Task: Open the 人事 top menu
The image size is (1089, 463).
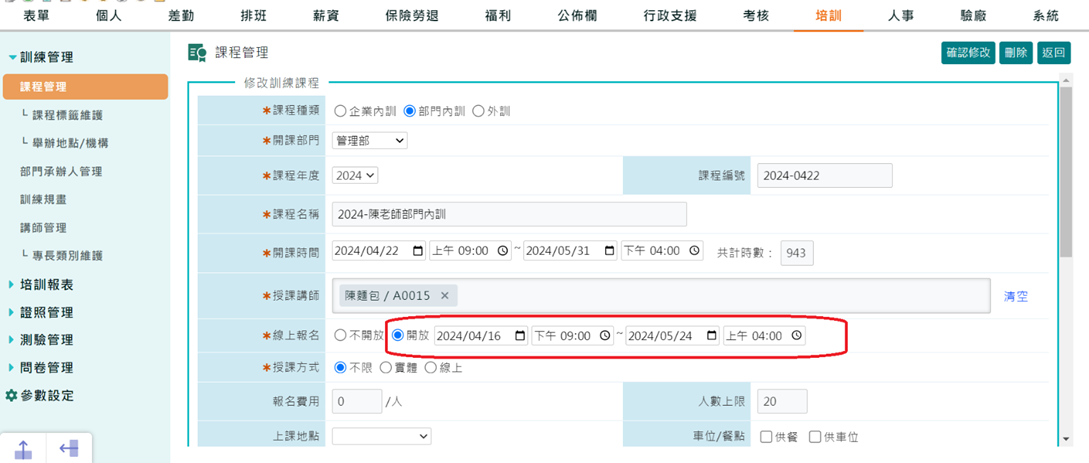Action: coord(901,15)
